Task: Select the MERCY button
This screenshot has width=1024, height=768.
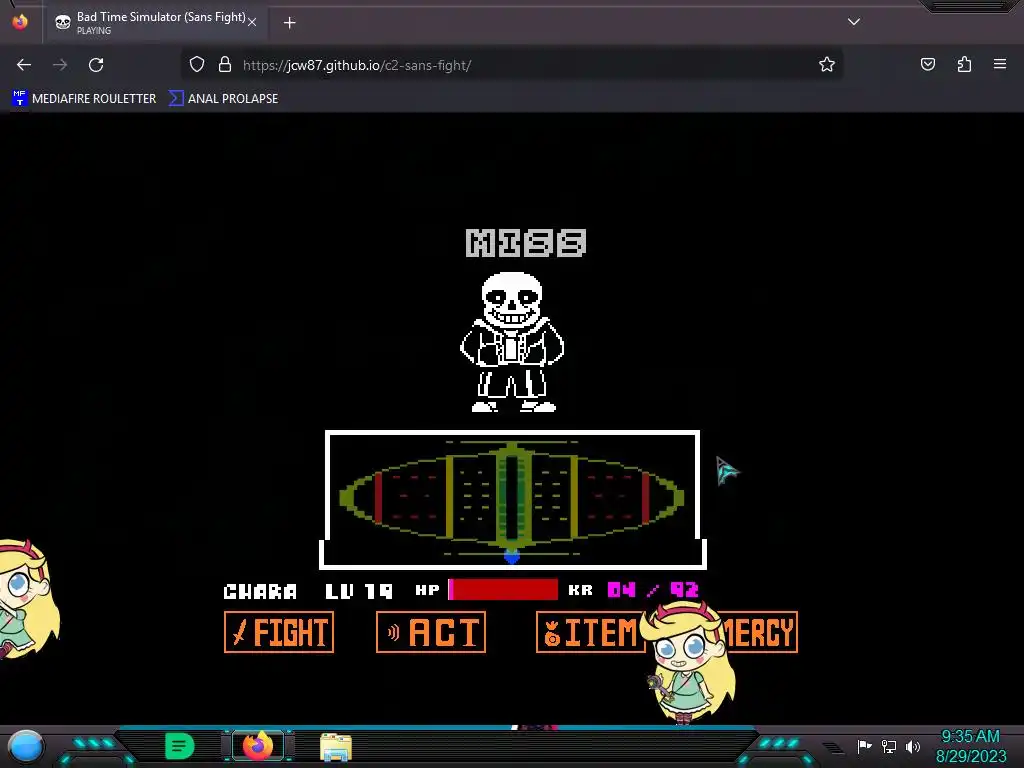Action: point(760,632)
